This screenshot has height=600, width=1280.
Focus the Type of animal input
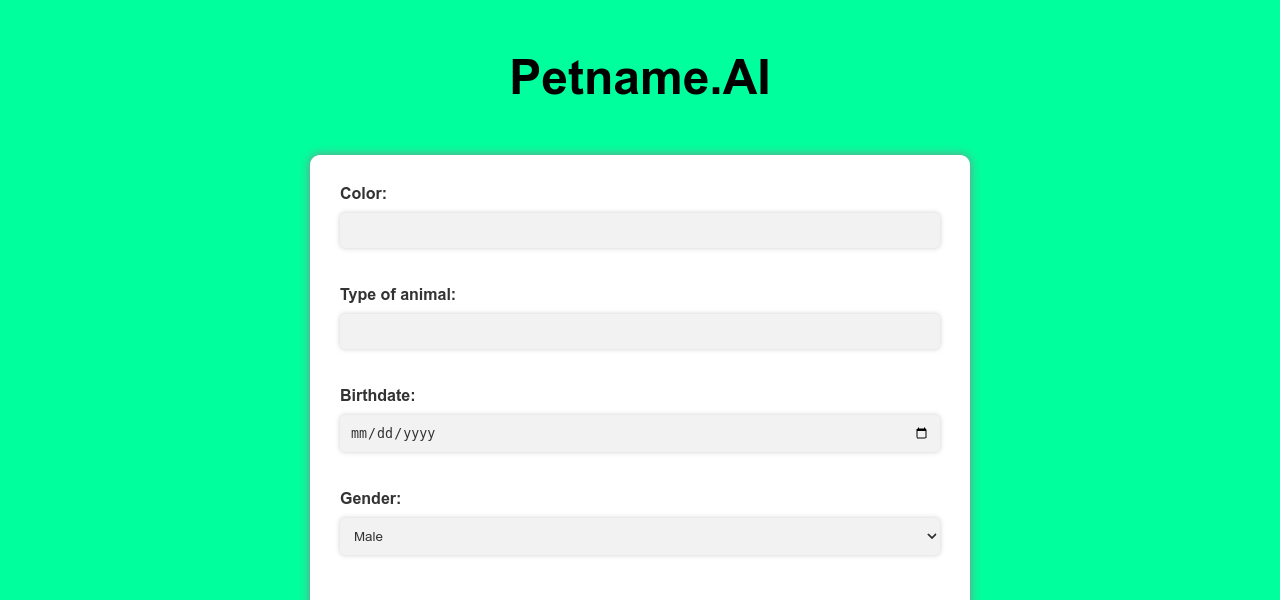pos(640,331)
